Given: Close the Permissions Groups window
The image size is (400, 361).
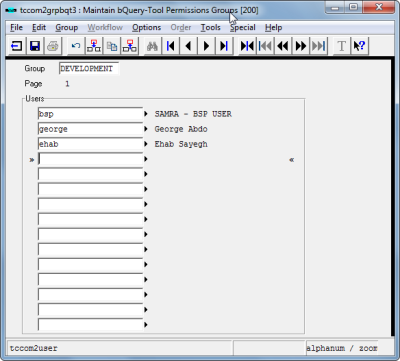Looking at the screenshot, I should click(x=379, y=7).
